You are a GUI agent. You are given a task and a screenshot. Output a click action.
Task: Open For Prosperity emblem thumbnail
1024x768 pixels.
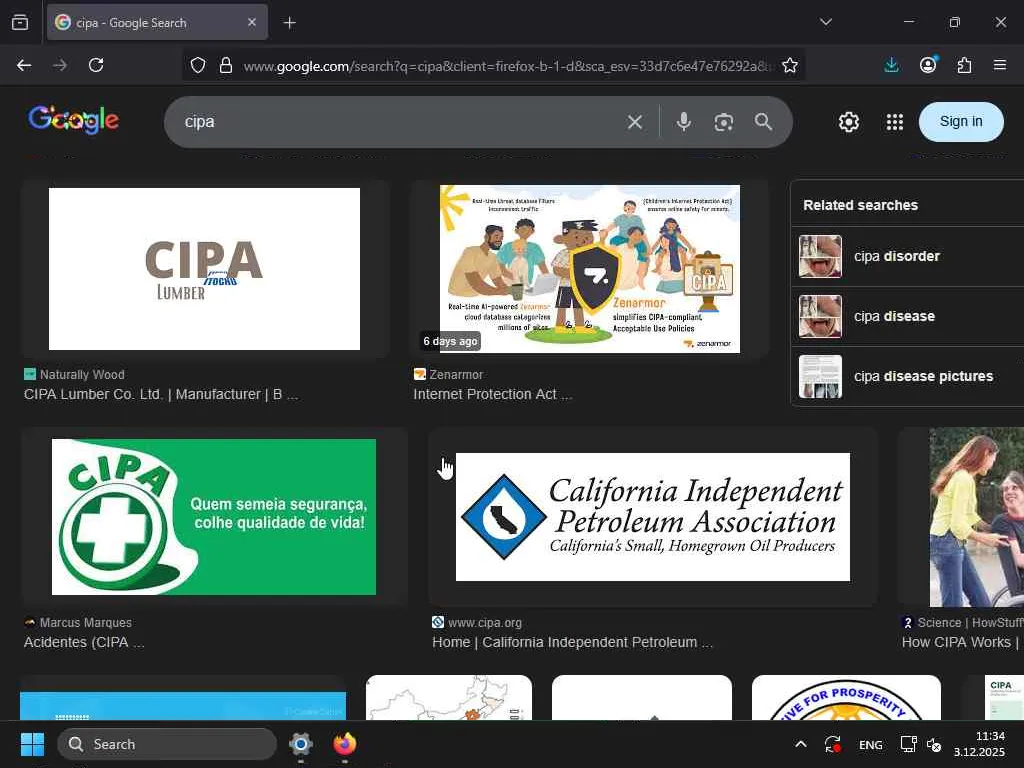click(846, 697)
